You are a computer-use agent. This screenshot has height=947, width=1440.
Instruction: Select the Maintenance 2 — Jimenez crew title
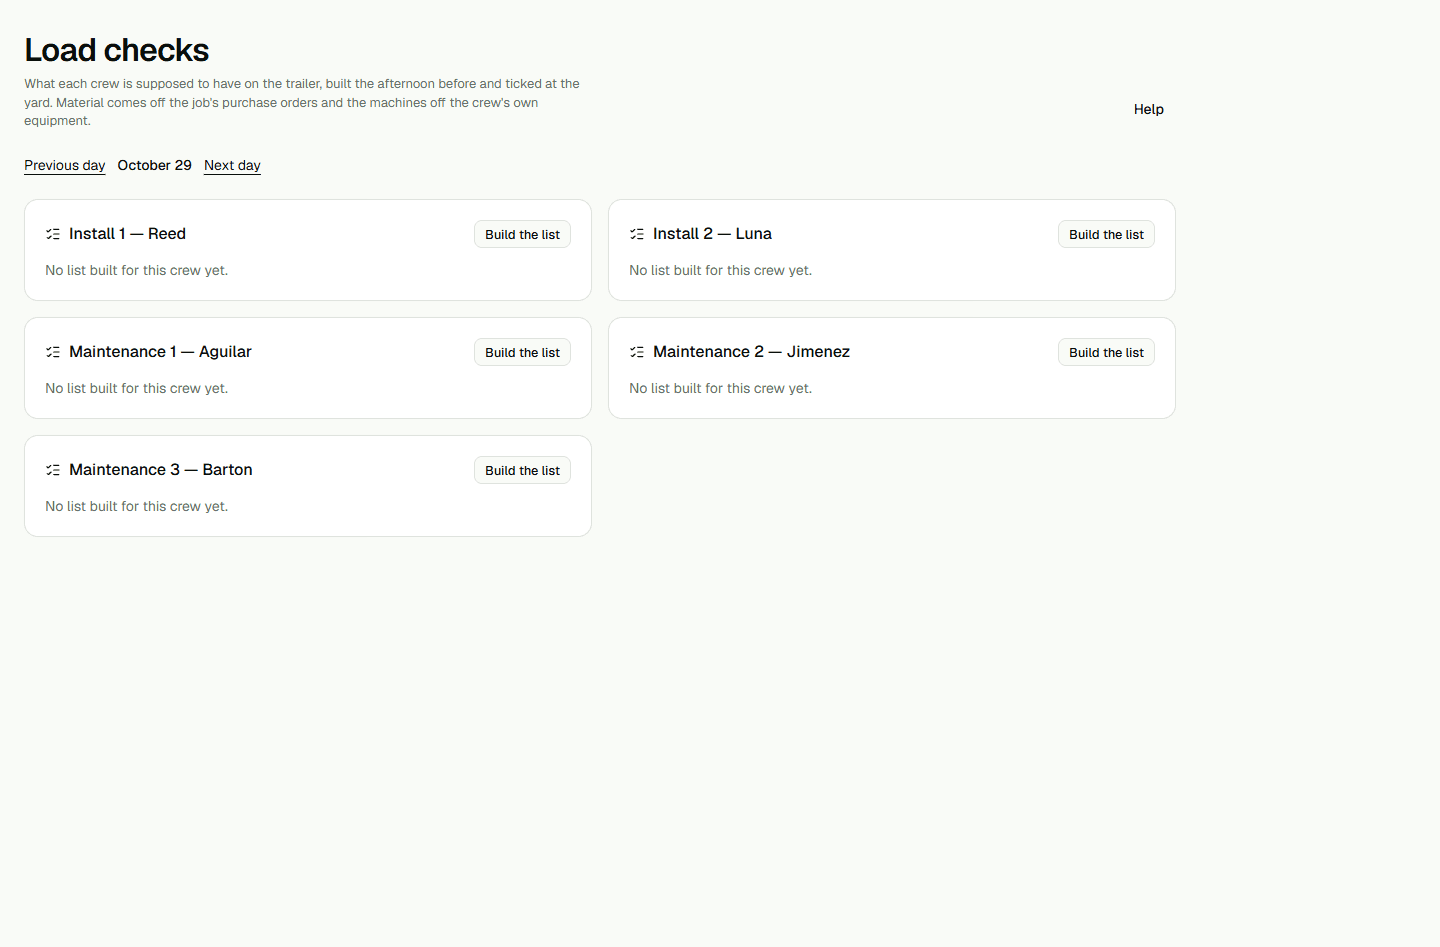751,352
